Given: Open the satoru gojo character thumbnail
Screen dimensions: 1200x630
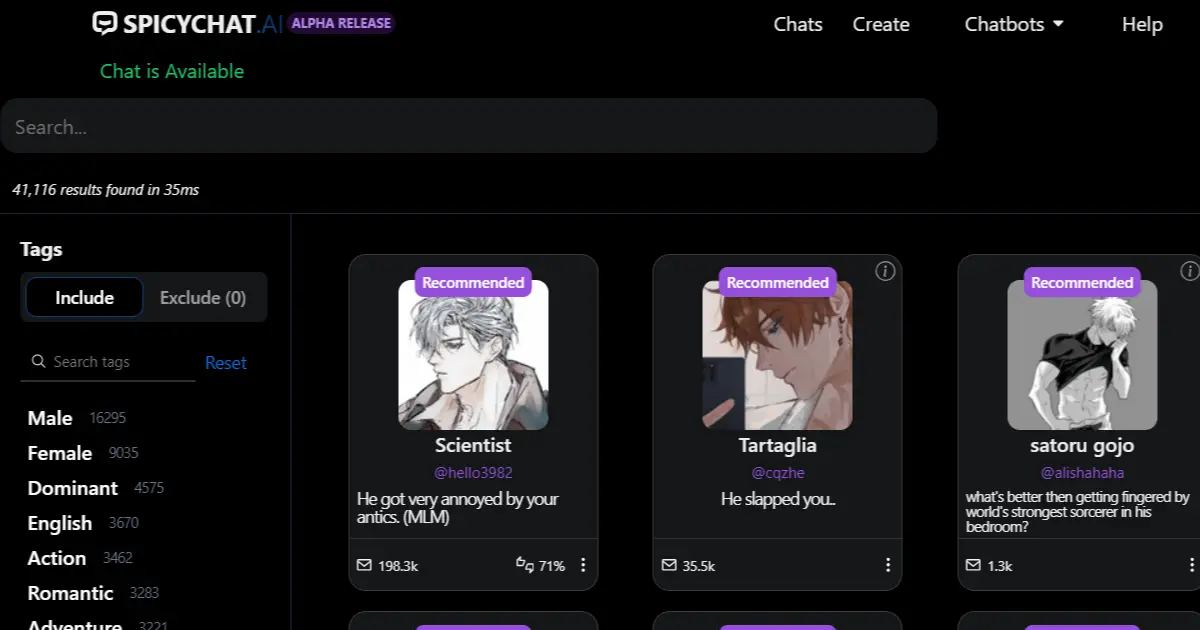Looking at the screenshot, I should click(1082, 355).
